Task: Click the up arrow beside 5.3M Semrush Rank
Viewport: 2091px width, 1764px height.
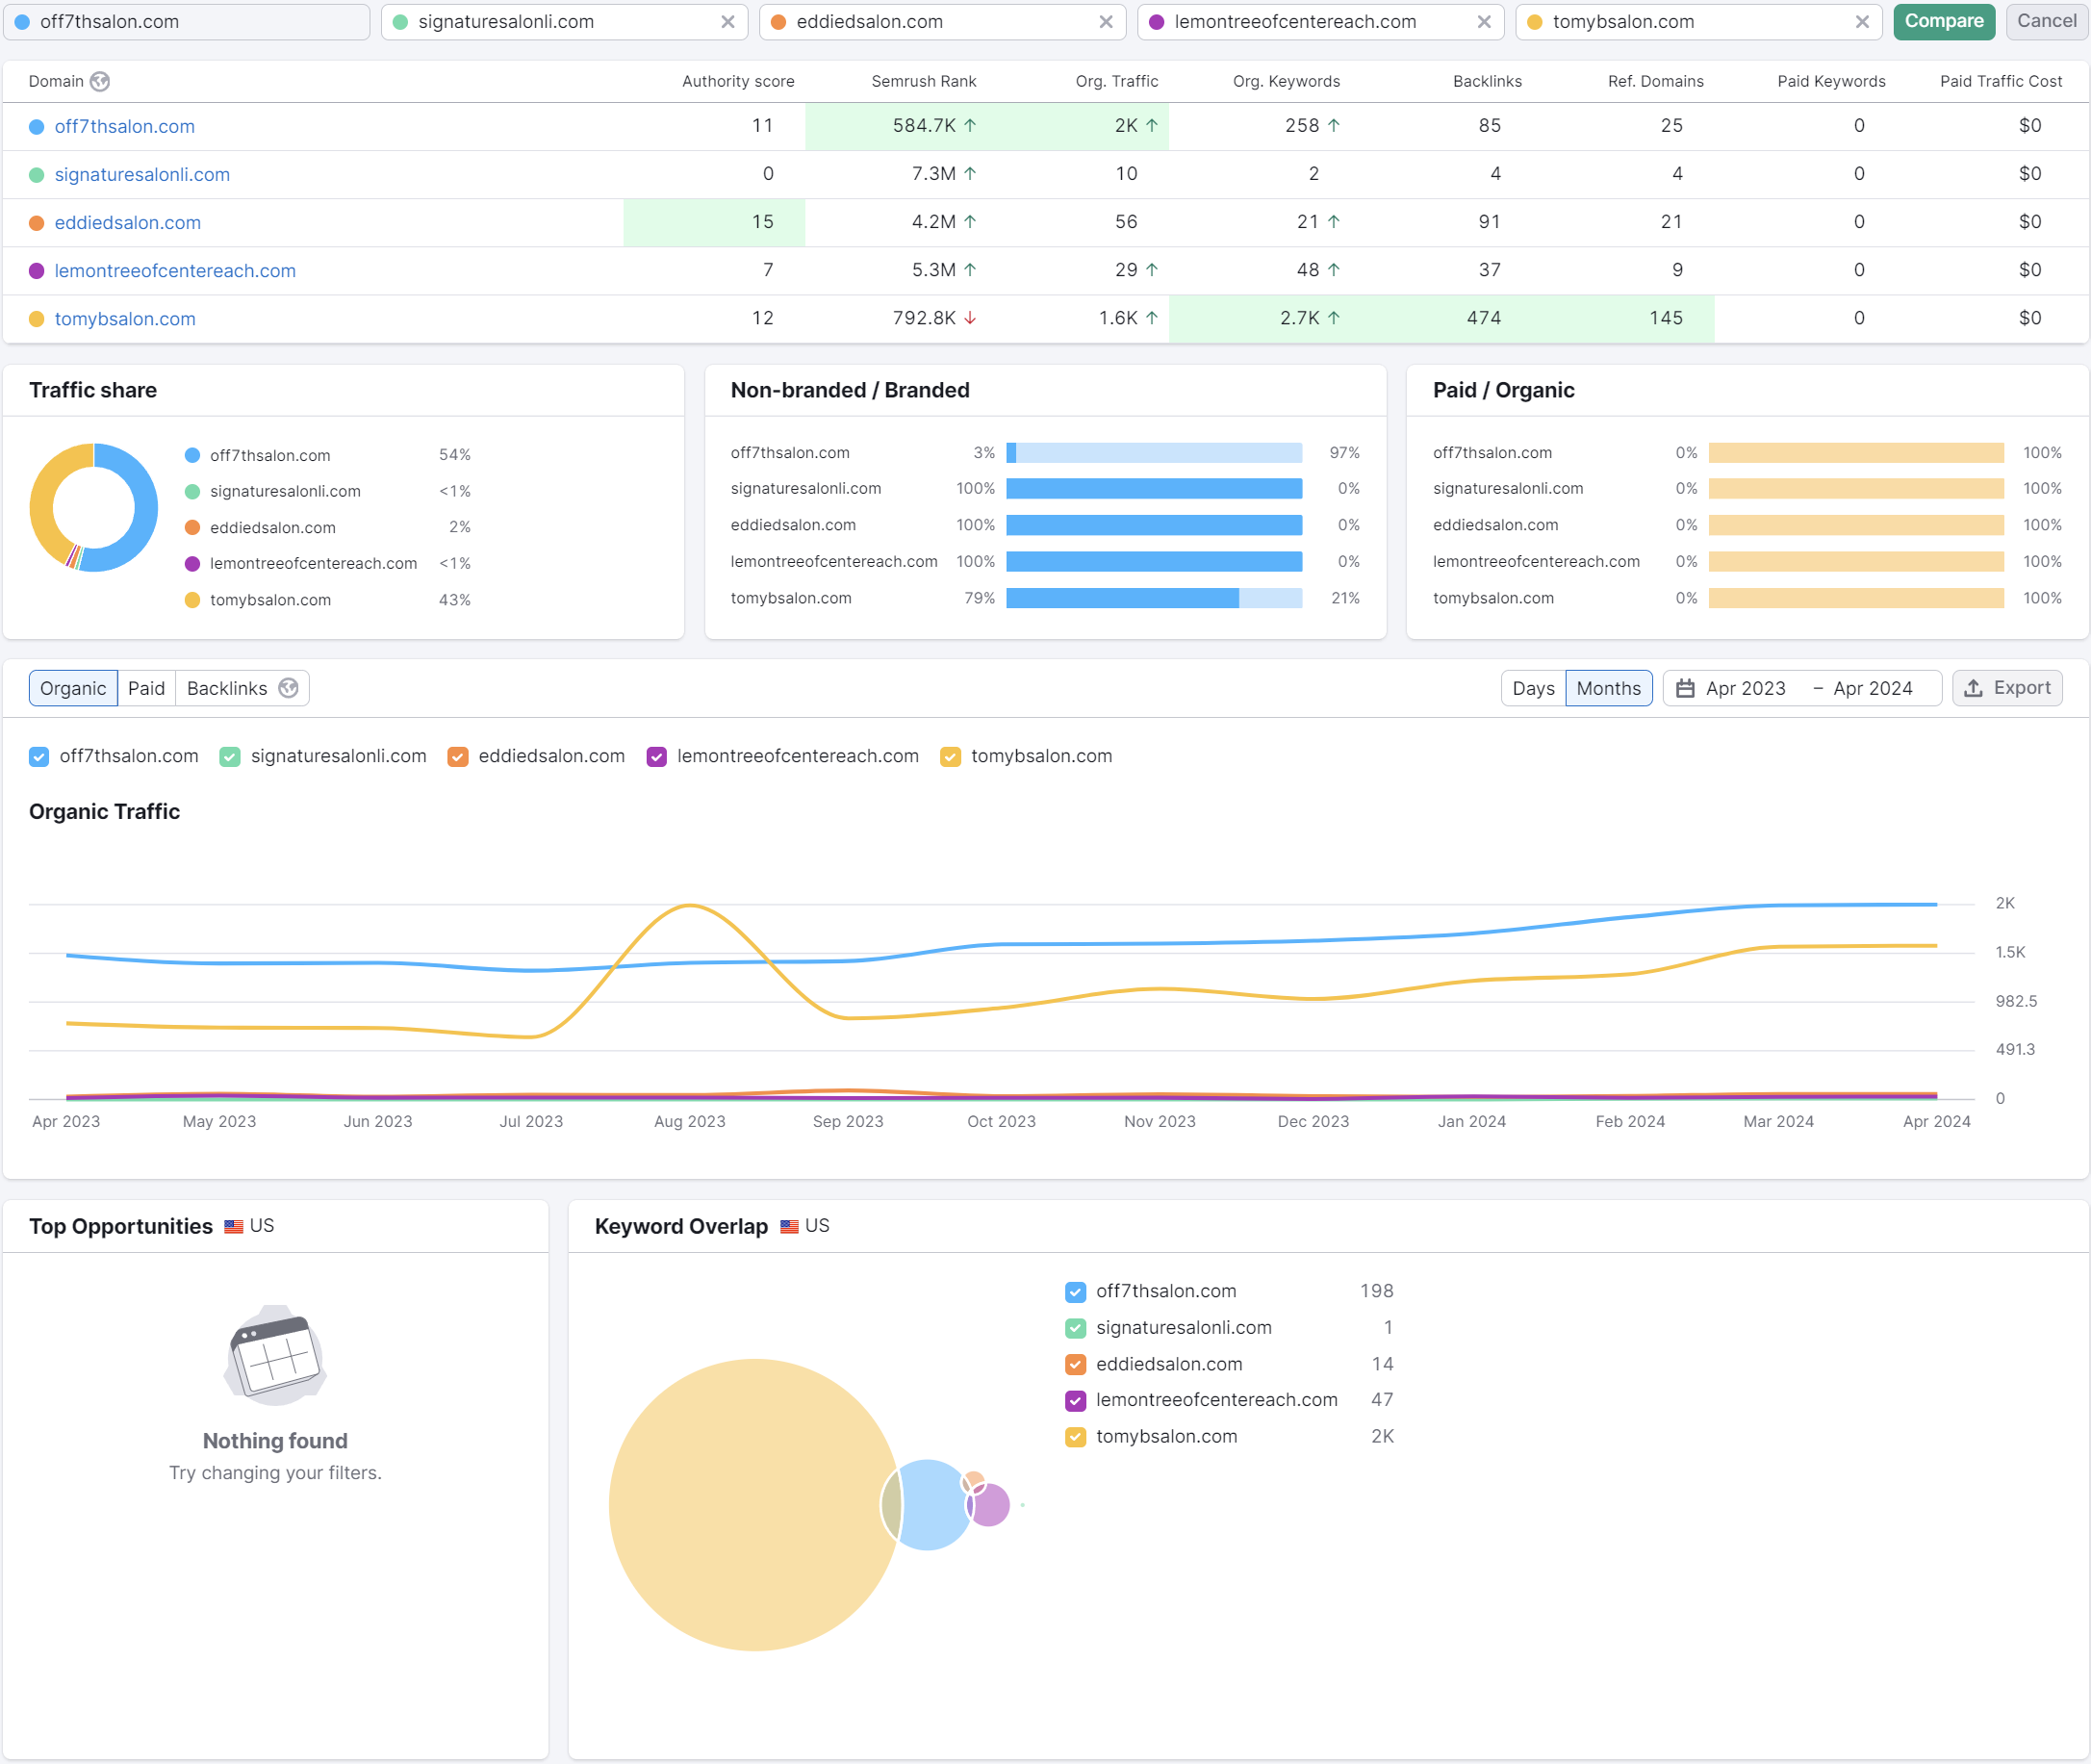Action: (970, 270)
